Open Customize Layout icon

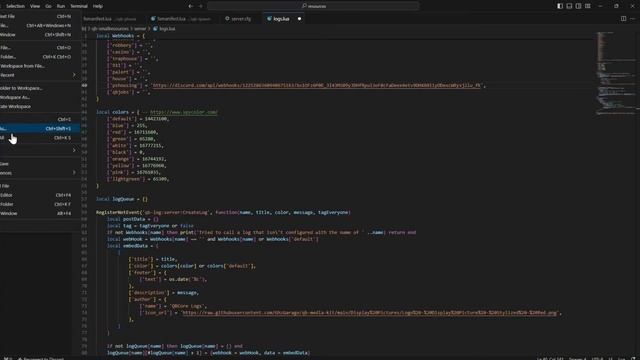point(588,6)
